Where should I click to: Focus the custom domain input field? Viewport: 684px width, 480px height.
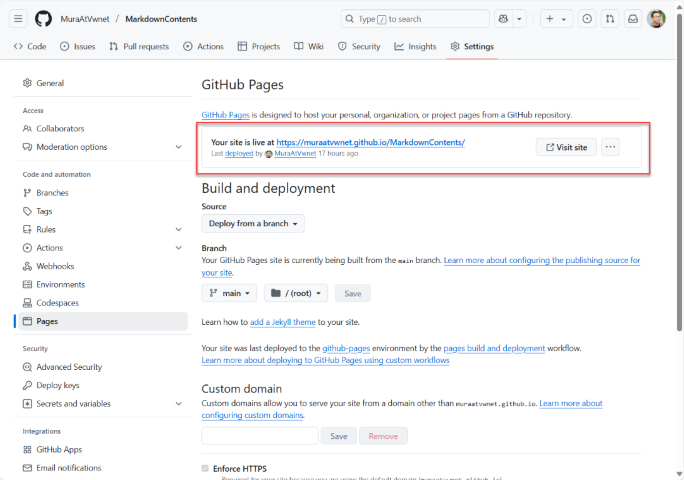pyautogui.click(x=260, y=436)
